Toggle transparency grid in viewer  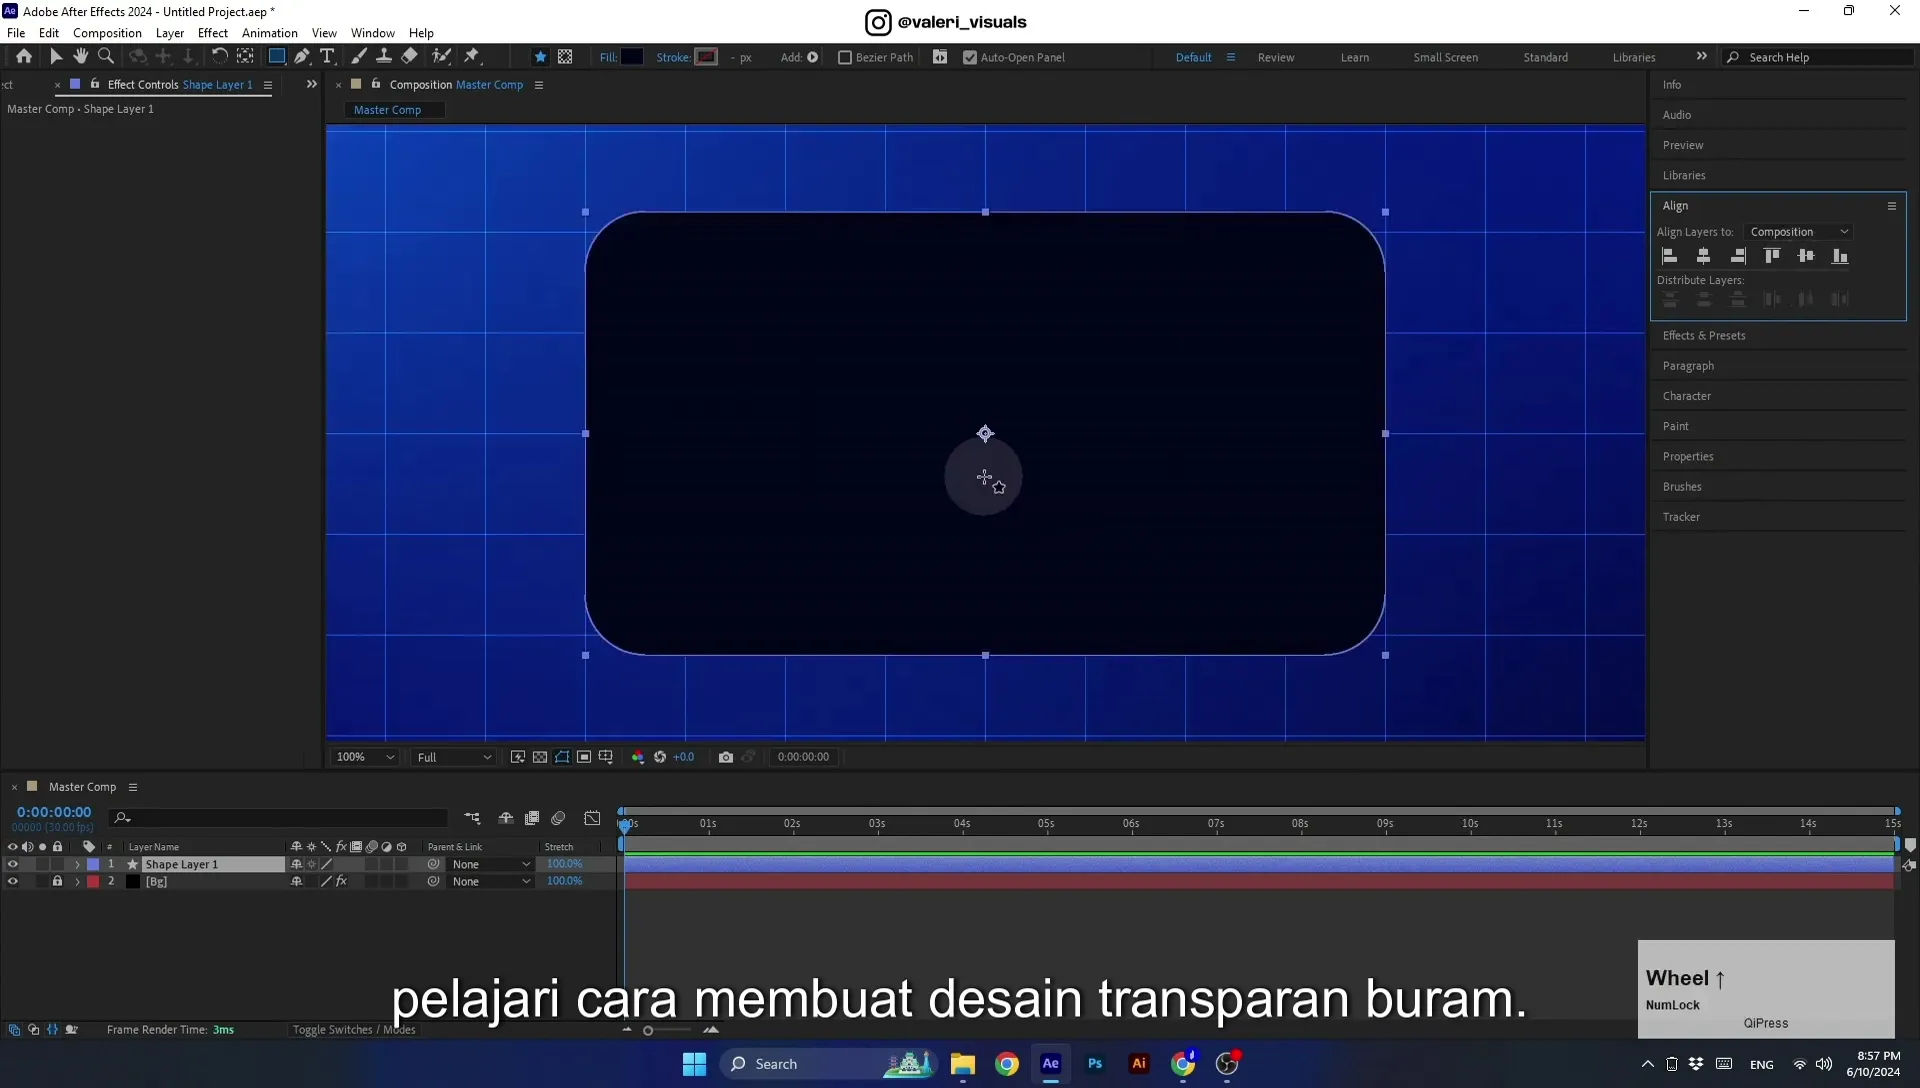(540, 757)
